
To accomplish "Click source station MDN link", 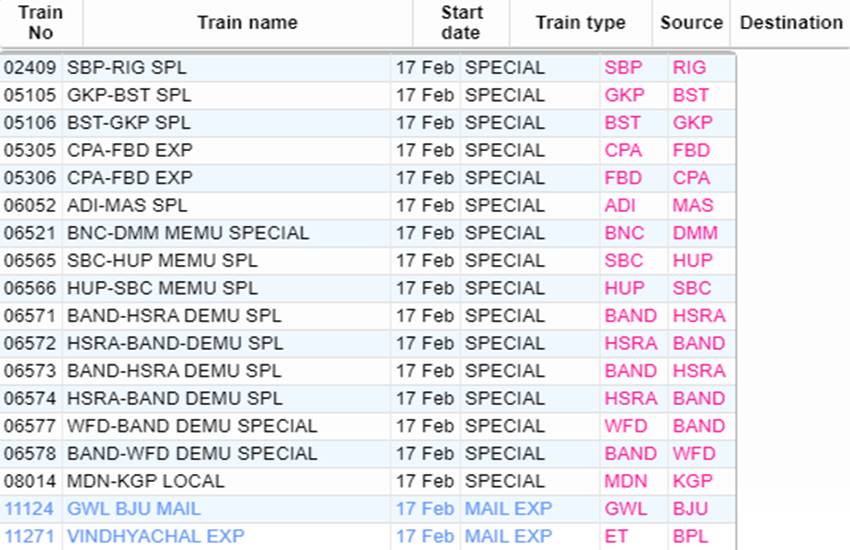I will [x=626, y=481].
